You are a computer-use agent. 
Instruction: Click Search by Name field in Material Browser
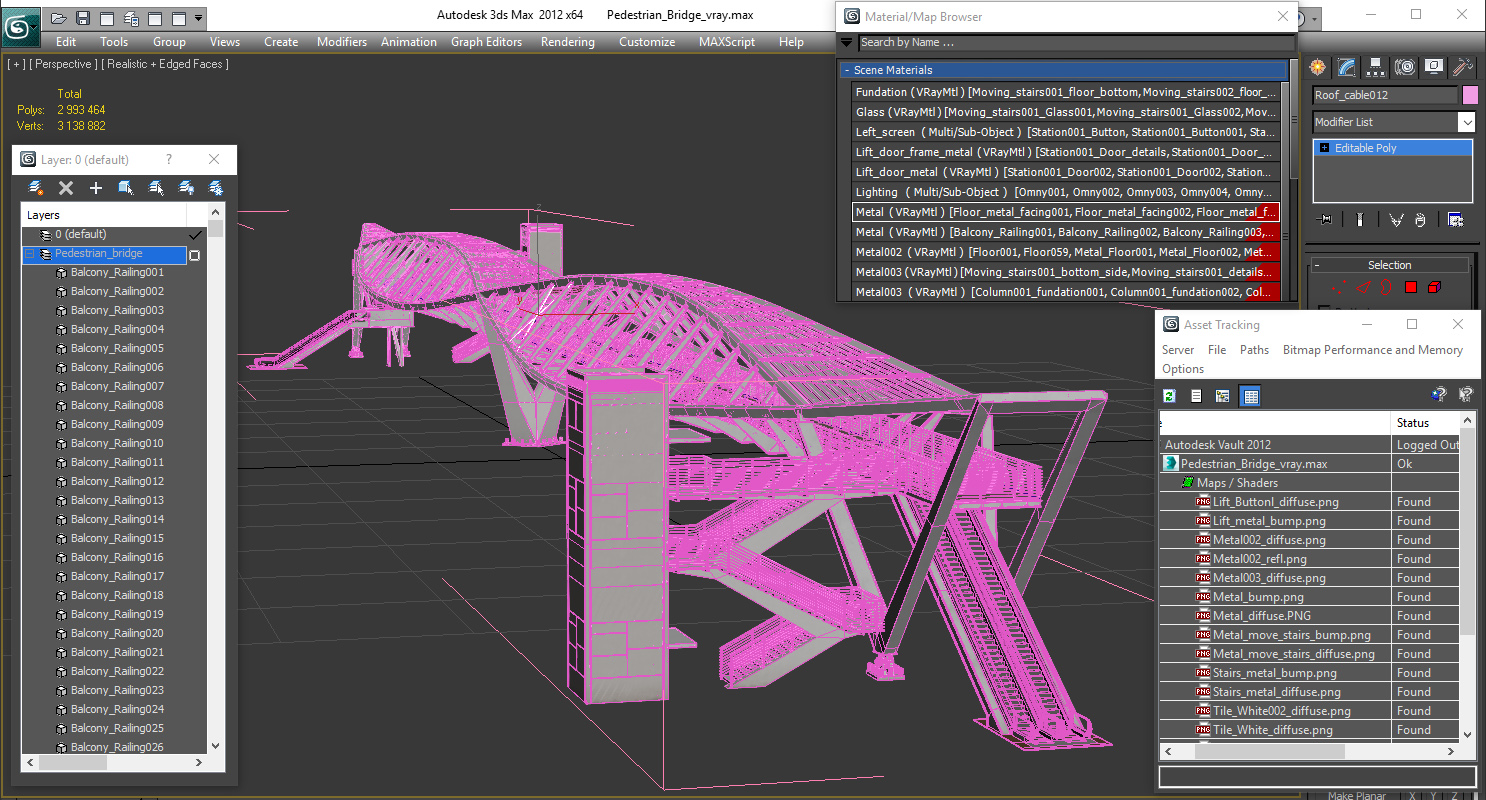(x=1076, y=42)
